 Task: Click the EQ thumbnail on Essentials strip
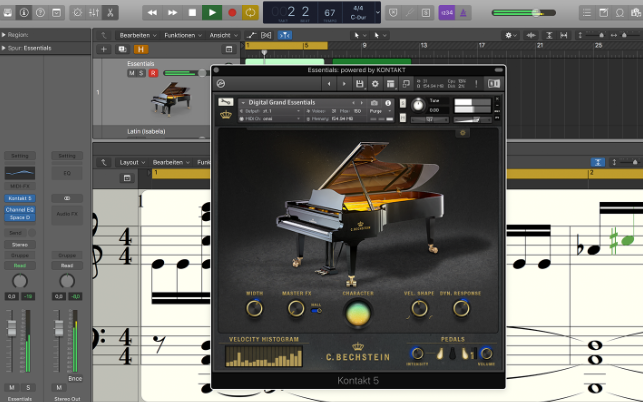tap(20, 173)
